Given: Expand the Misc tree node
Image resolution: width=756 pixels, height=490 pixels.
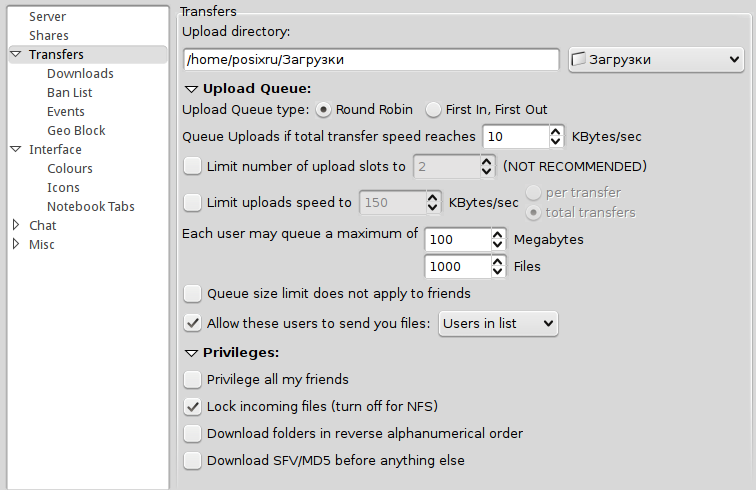Looking at the screenshot, I should [x=16, y=244].
